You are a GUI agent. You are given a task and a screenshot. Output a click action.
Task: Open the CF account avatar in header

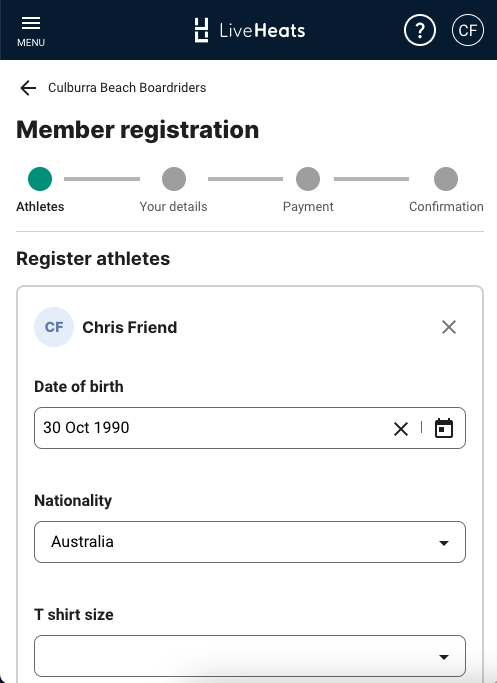tap(467, 30)
